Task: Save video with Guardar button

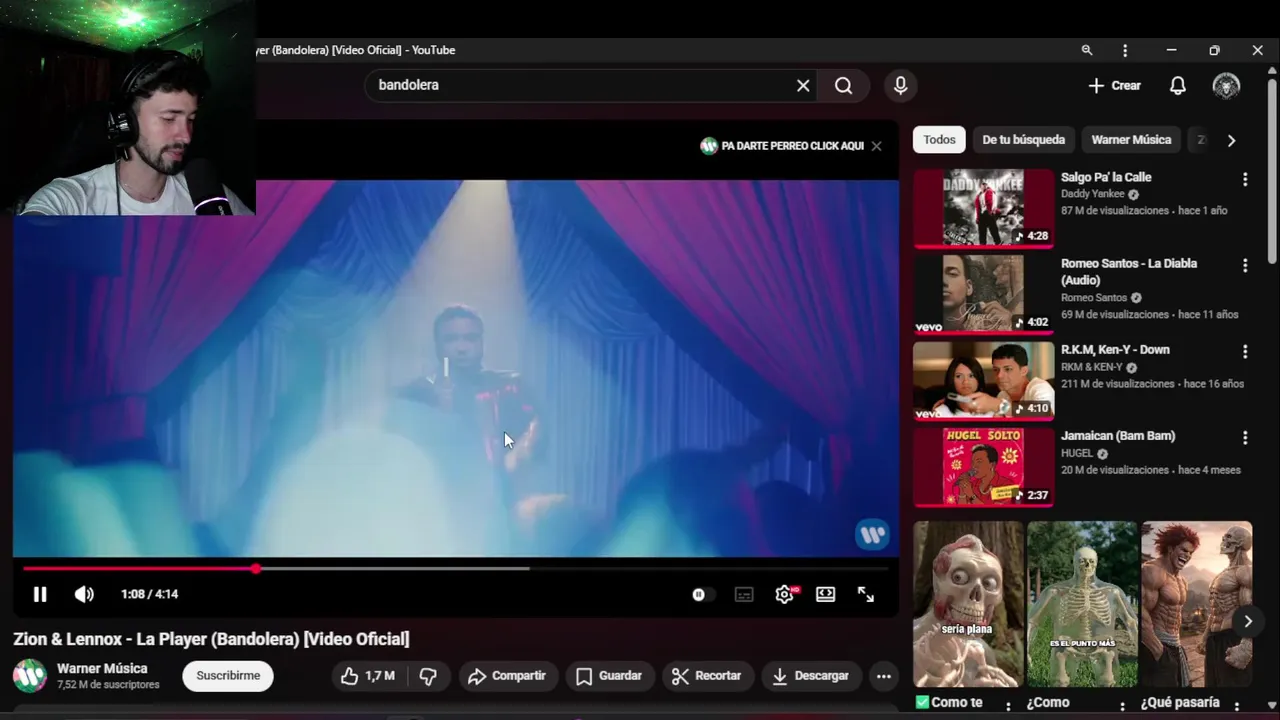Action: pyautogui.click(x=609, y=676)
